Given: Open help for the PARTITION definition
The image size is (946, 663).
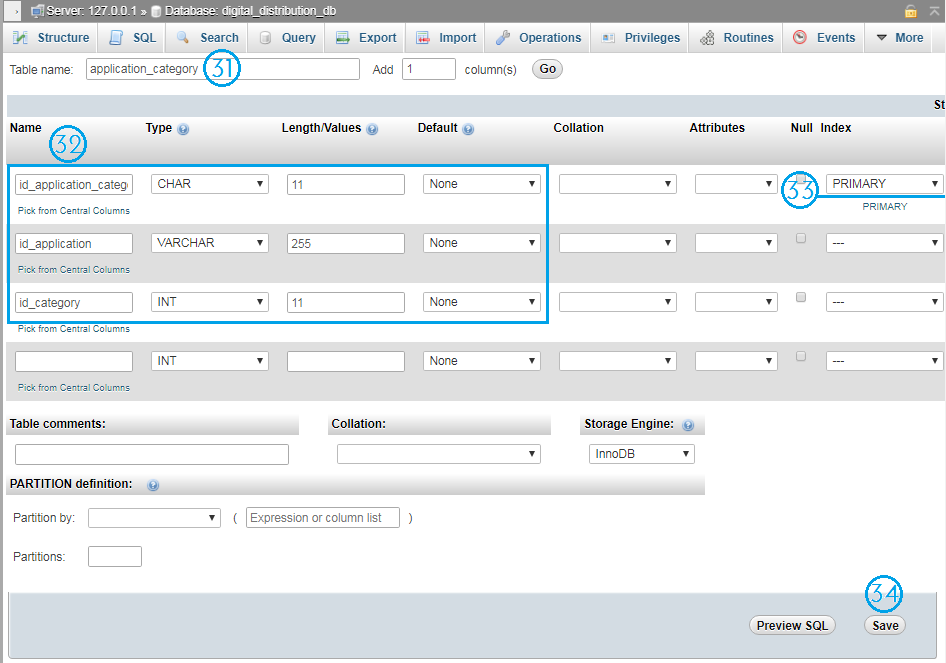Looking at the screenshot, I should [x=152, y=485].
